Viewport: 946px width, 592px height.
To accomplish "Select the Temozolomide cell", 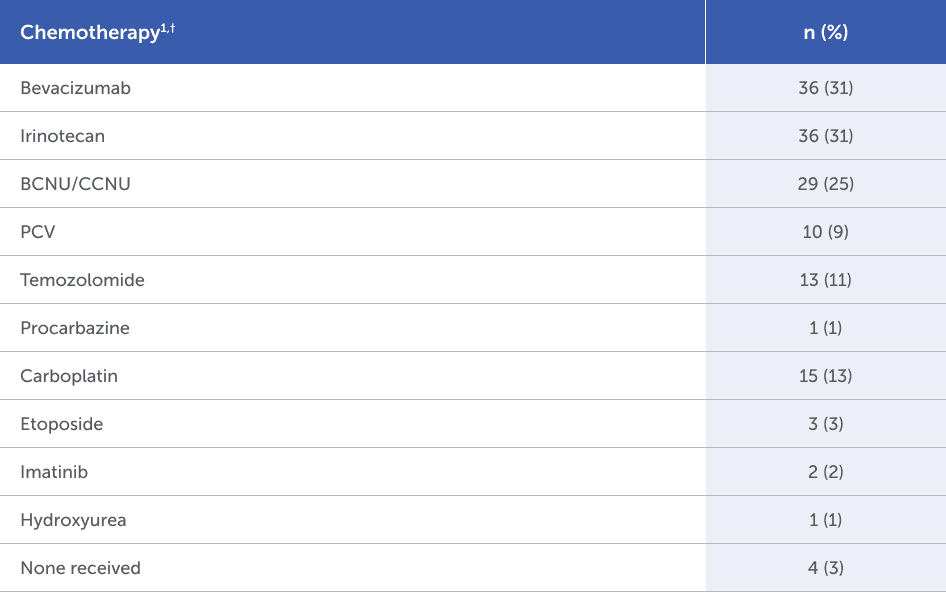I will point(83,280).
